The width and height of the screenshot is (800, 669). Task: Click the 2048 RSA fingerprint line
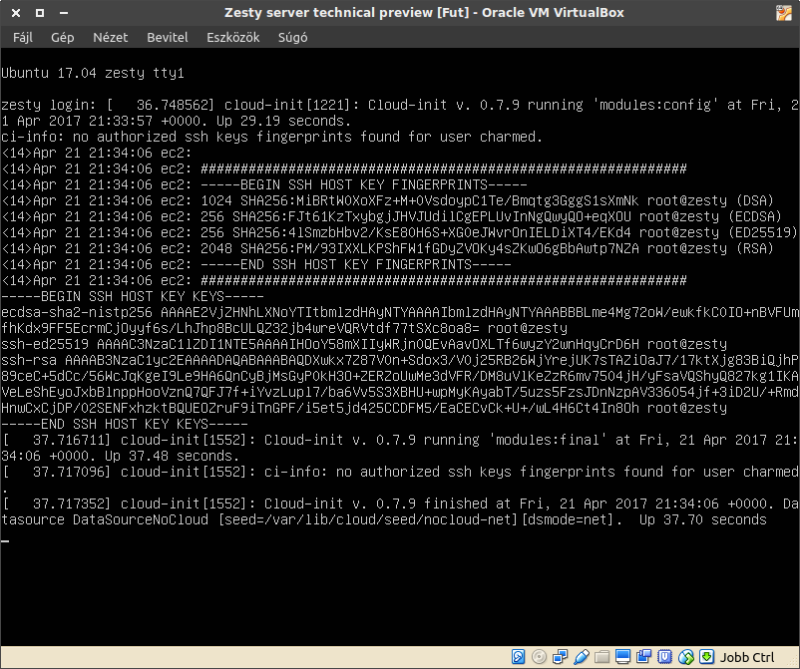pos(388,249)
